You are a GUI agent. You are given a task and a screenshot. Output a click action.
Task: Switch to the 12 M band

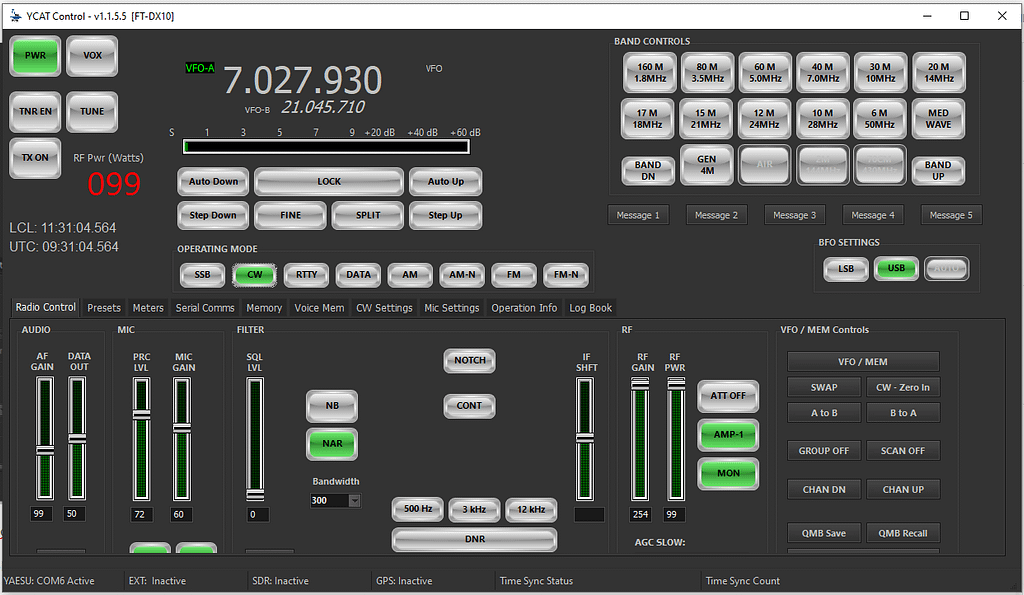(x=764, y=119)
